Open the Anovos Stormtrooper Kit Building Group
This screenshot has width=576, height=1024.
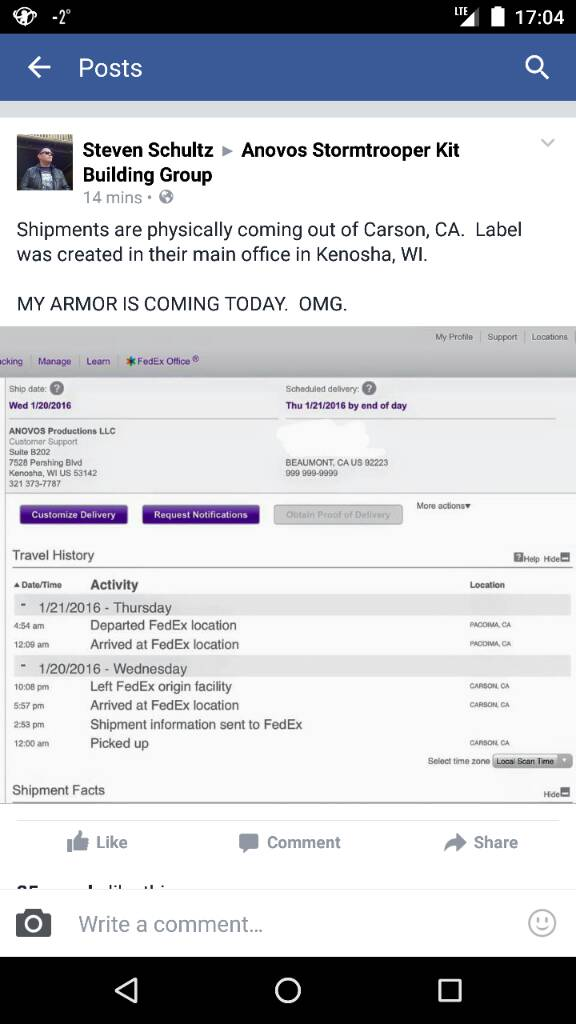(271, 163)
